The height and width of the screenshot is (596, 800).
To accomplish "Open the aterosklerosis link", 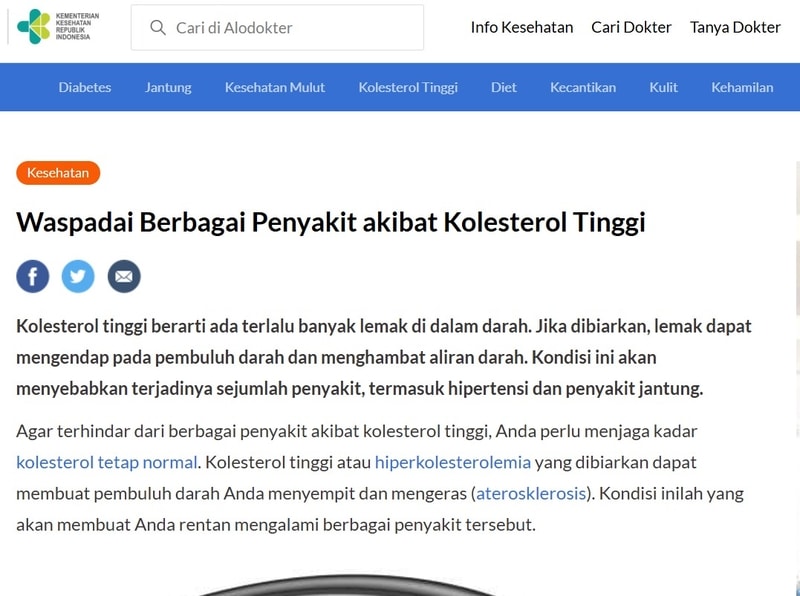I will [531, 493].
